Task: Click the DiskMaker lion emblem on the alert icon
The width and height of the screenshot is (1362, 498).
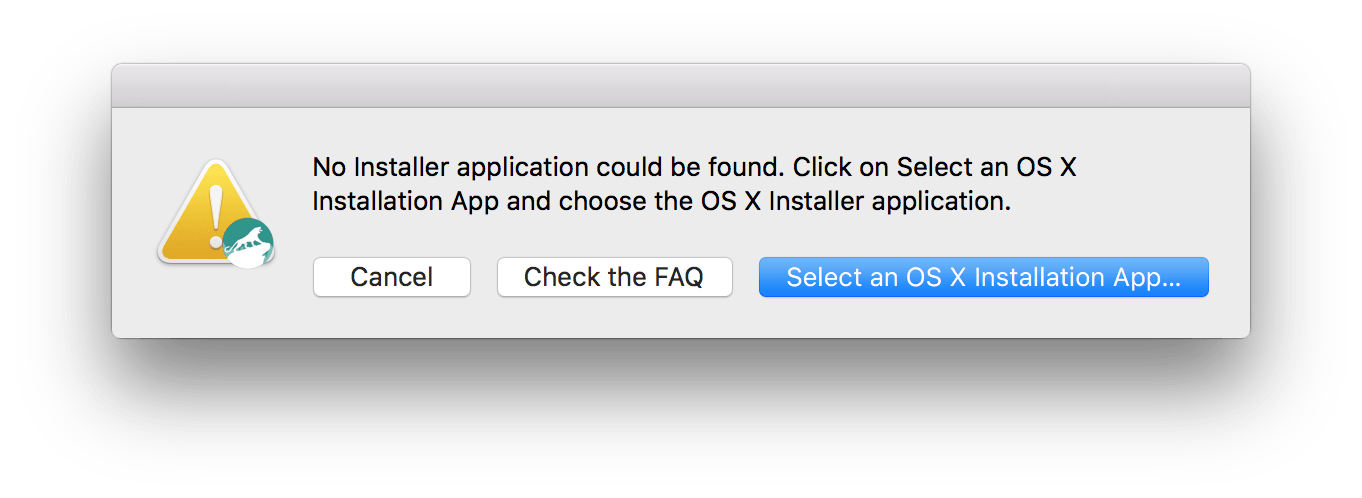Action: 248,243
